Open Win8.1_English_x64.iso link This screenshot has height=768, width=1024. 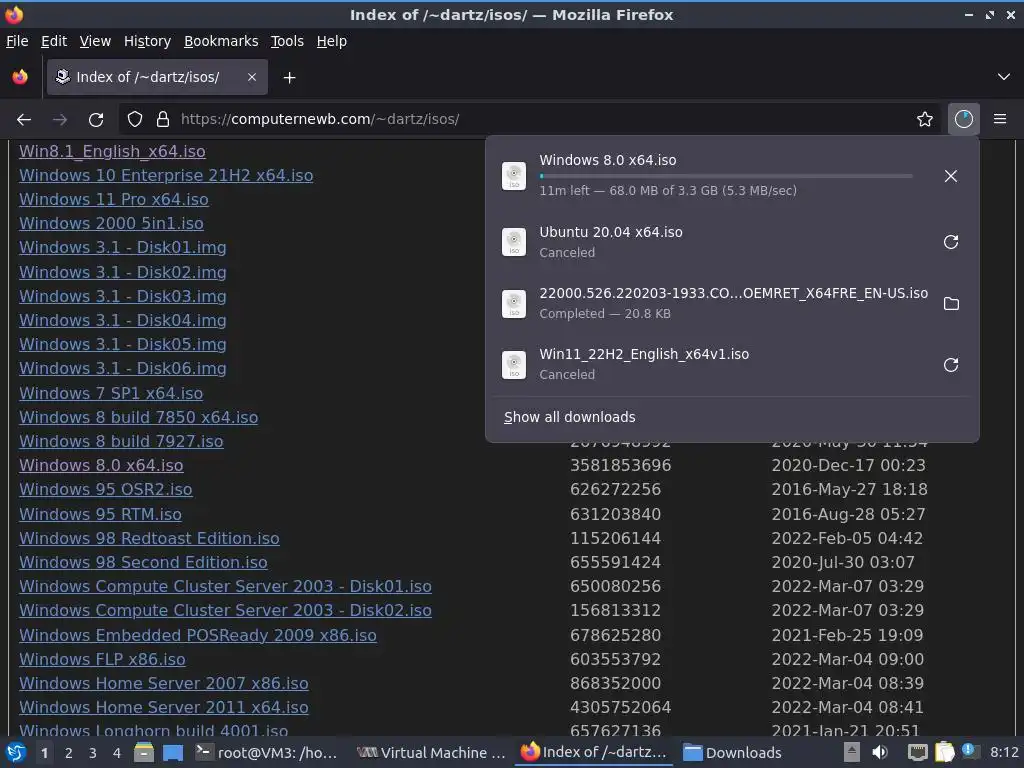click(112, 152)
